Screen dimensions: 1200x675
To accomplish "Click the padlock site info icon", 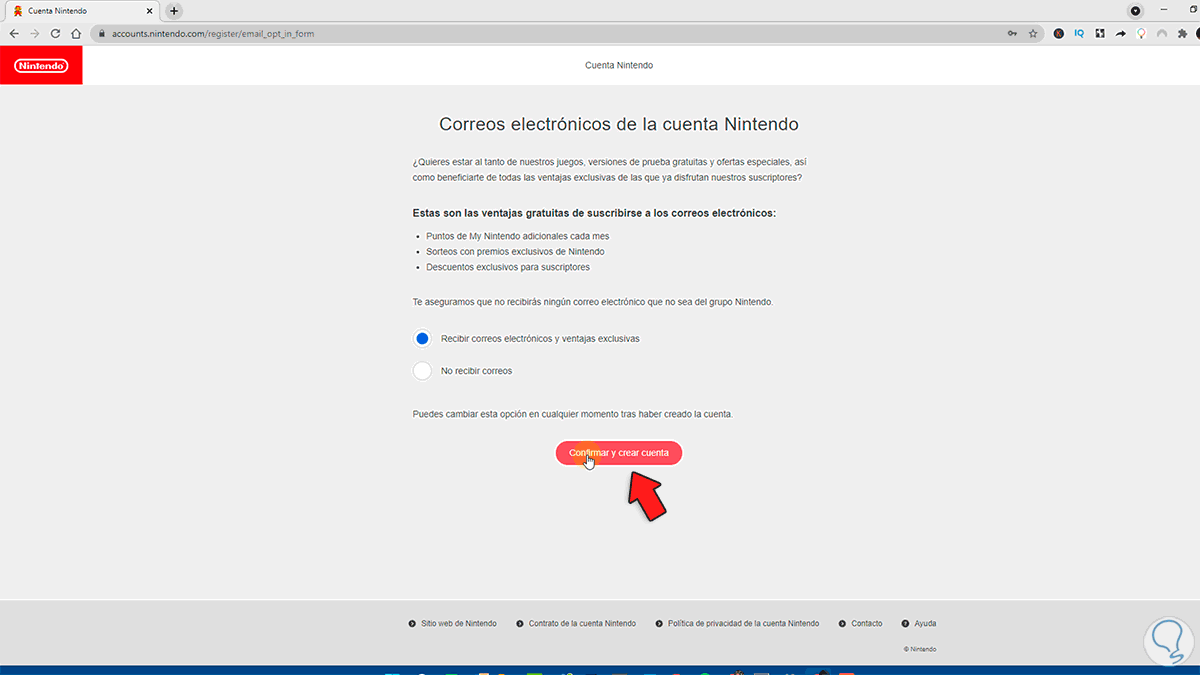I will (x=101, y=33).
